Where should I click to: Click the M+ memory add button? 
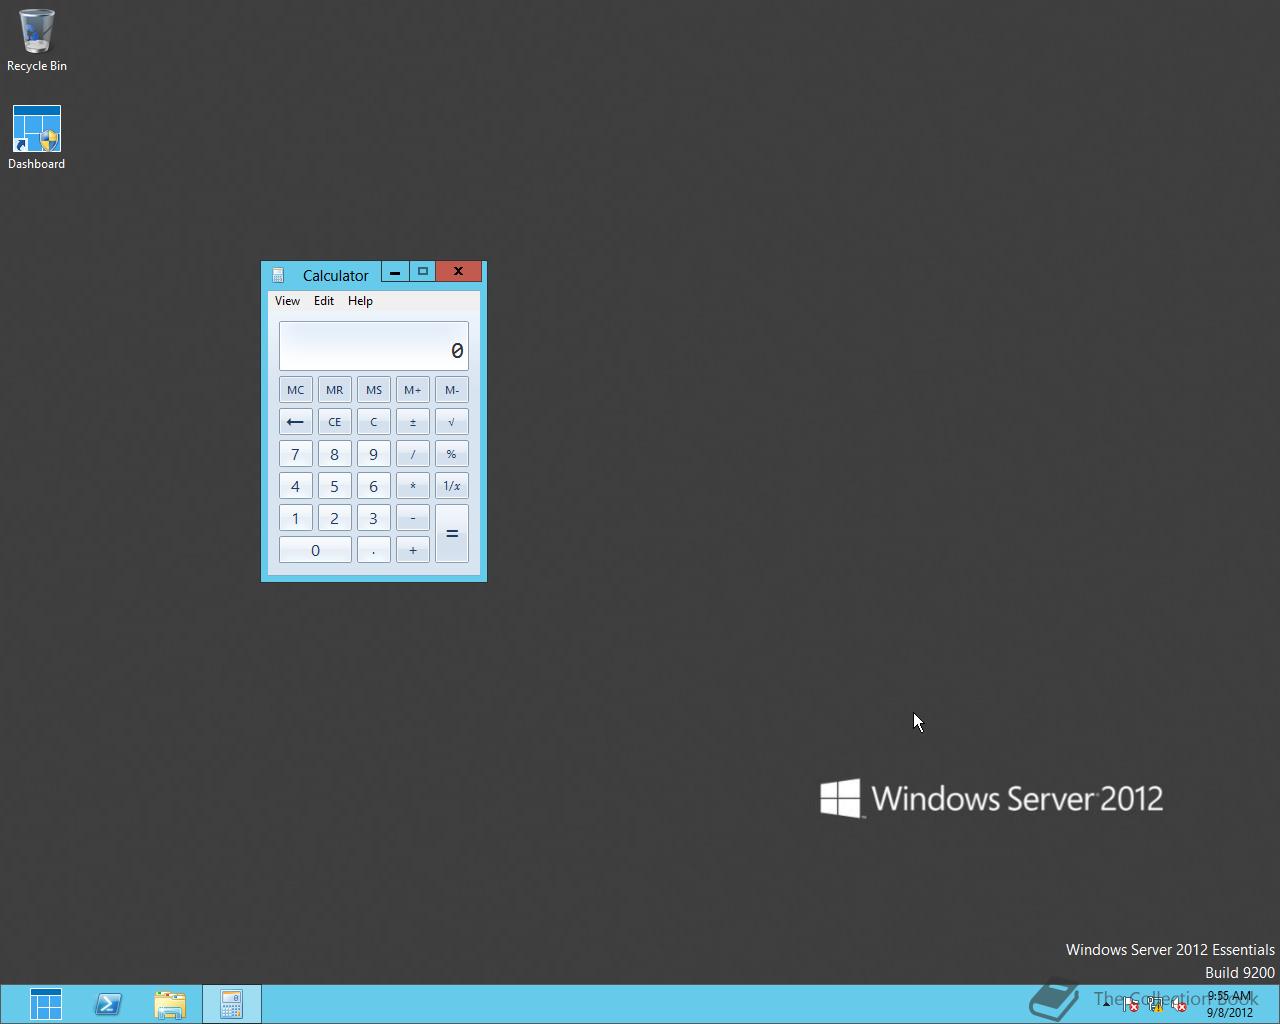coord(413,390)
